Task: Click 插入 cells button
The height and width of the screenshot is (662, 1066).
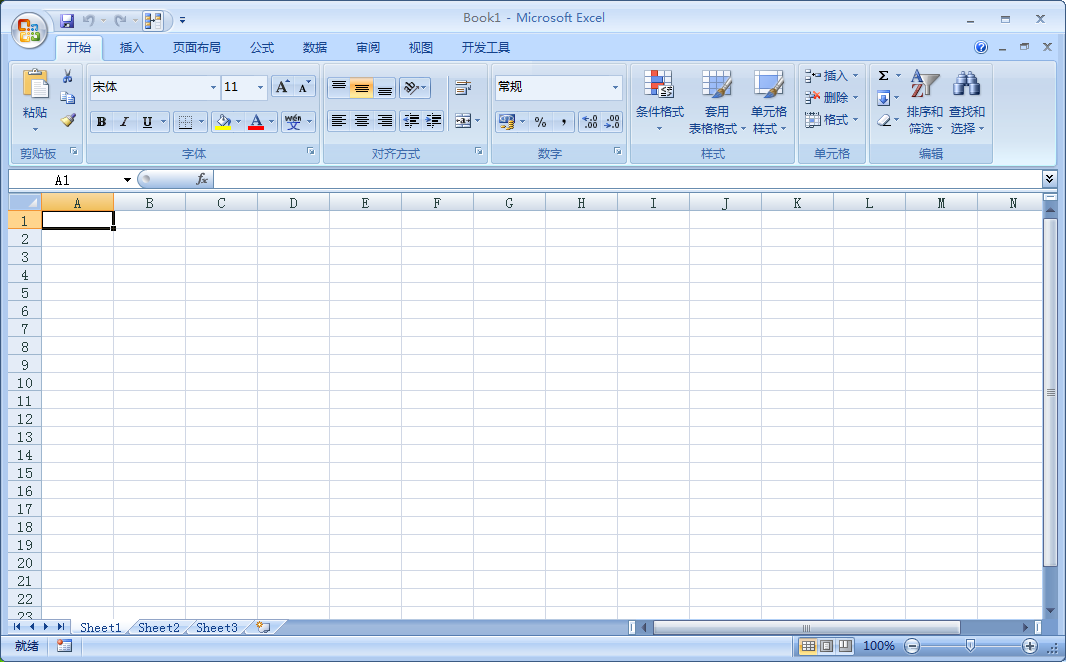Action: (832, 75)
